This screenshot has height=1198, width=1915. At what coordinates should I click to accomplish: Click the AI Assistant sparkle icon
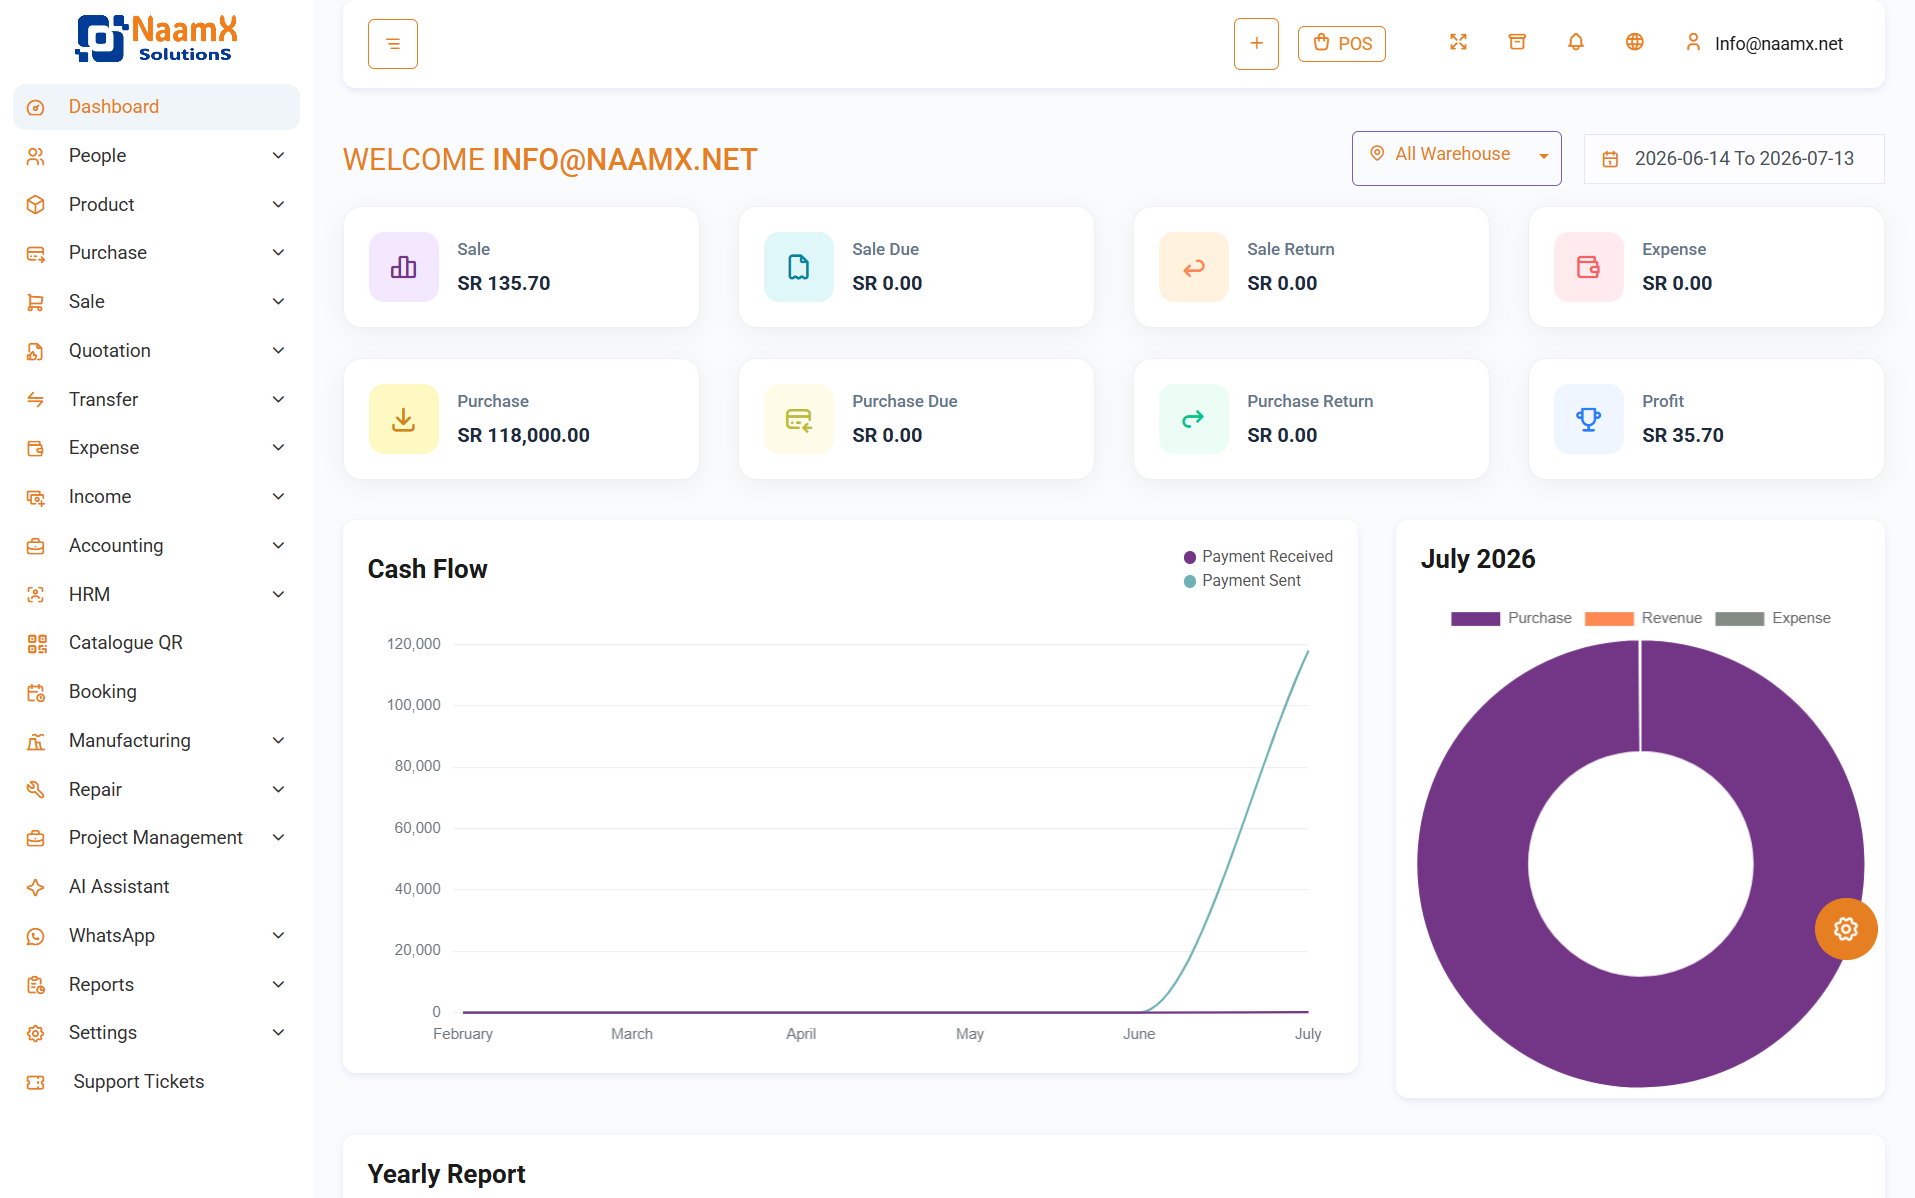pyautogui.click(x=36, y=887)
